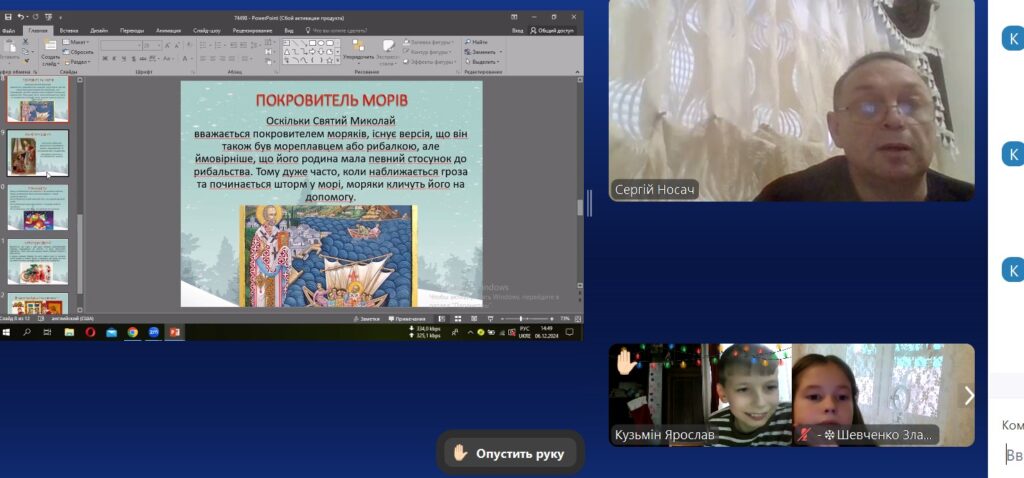Click the Примечания comments button in status bar
The height and width of the screenshot is (478, 1024).
point(407,319)
